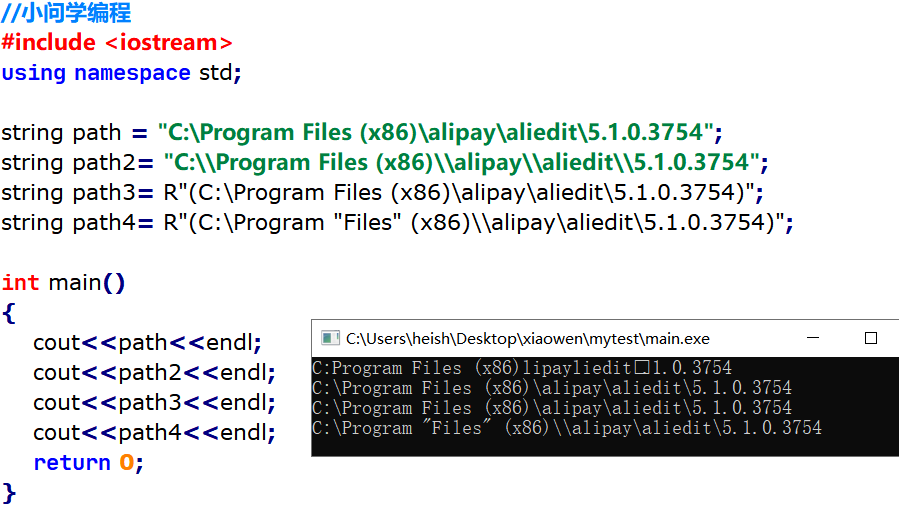The width and height of the screenshot is (899, 511).
Task: Click the string path4= raw string line
Action: [x=397, y=223]
